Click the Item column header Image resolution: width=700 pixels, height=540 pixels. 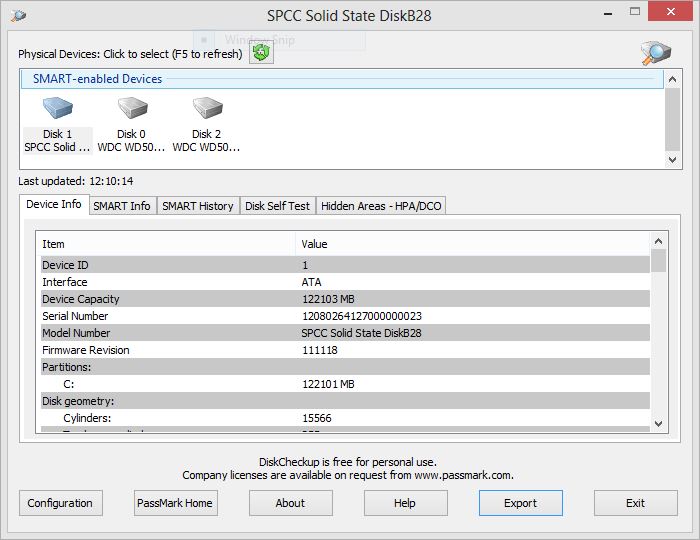[166, 244]
